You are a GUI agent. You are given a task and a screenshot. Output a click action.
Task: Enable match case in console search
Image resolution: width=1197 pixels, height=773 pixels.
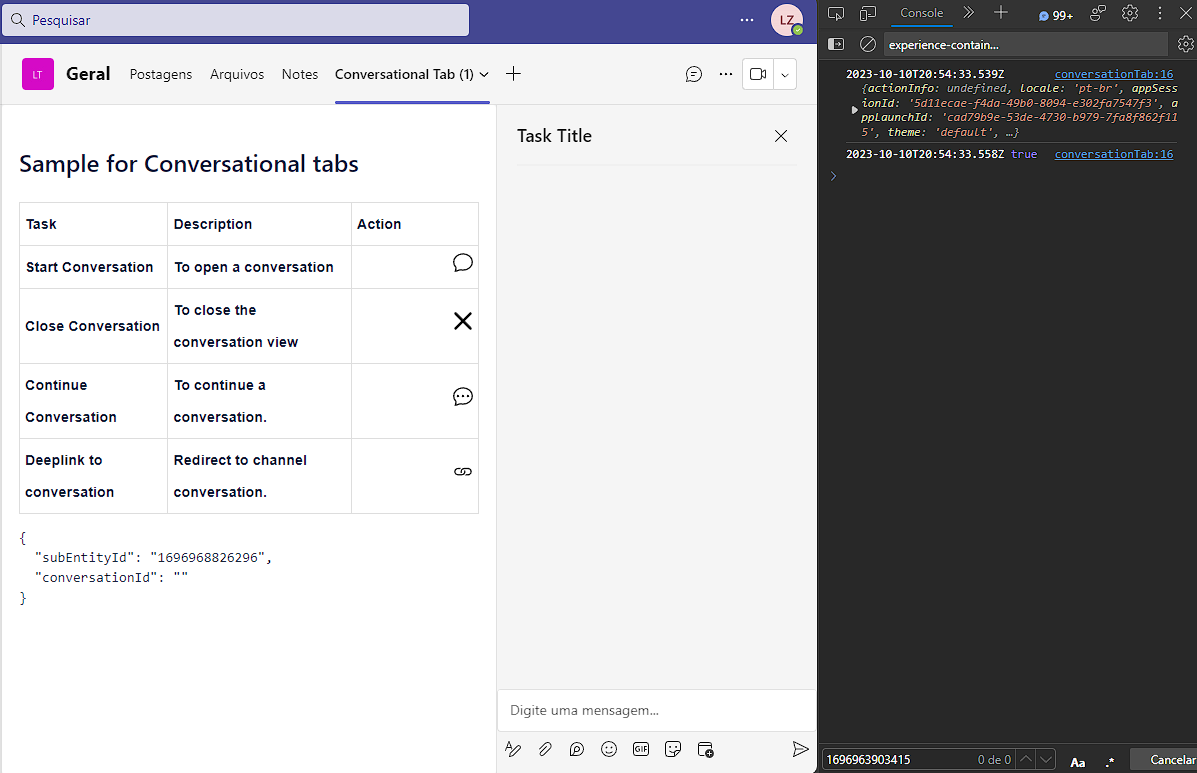coord(1078,759)
